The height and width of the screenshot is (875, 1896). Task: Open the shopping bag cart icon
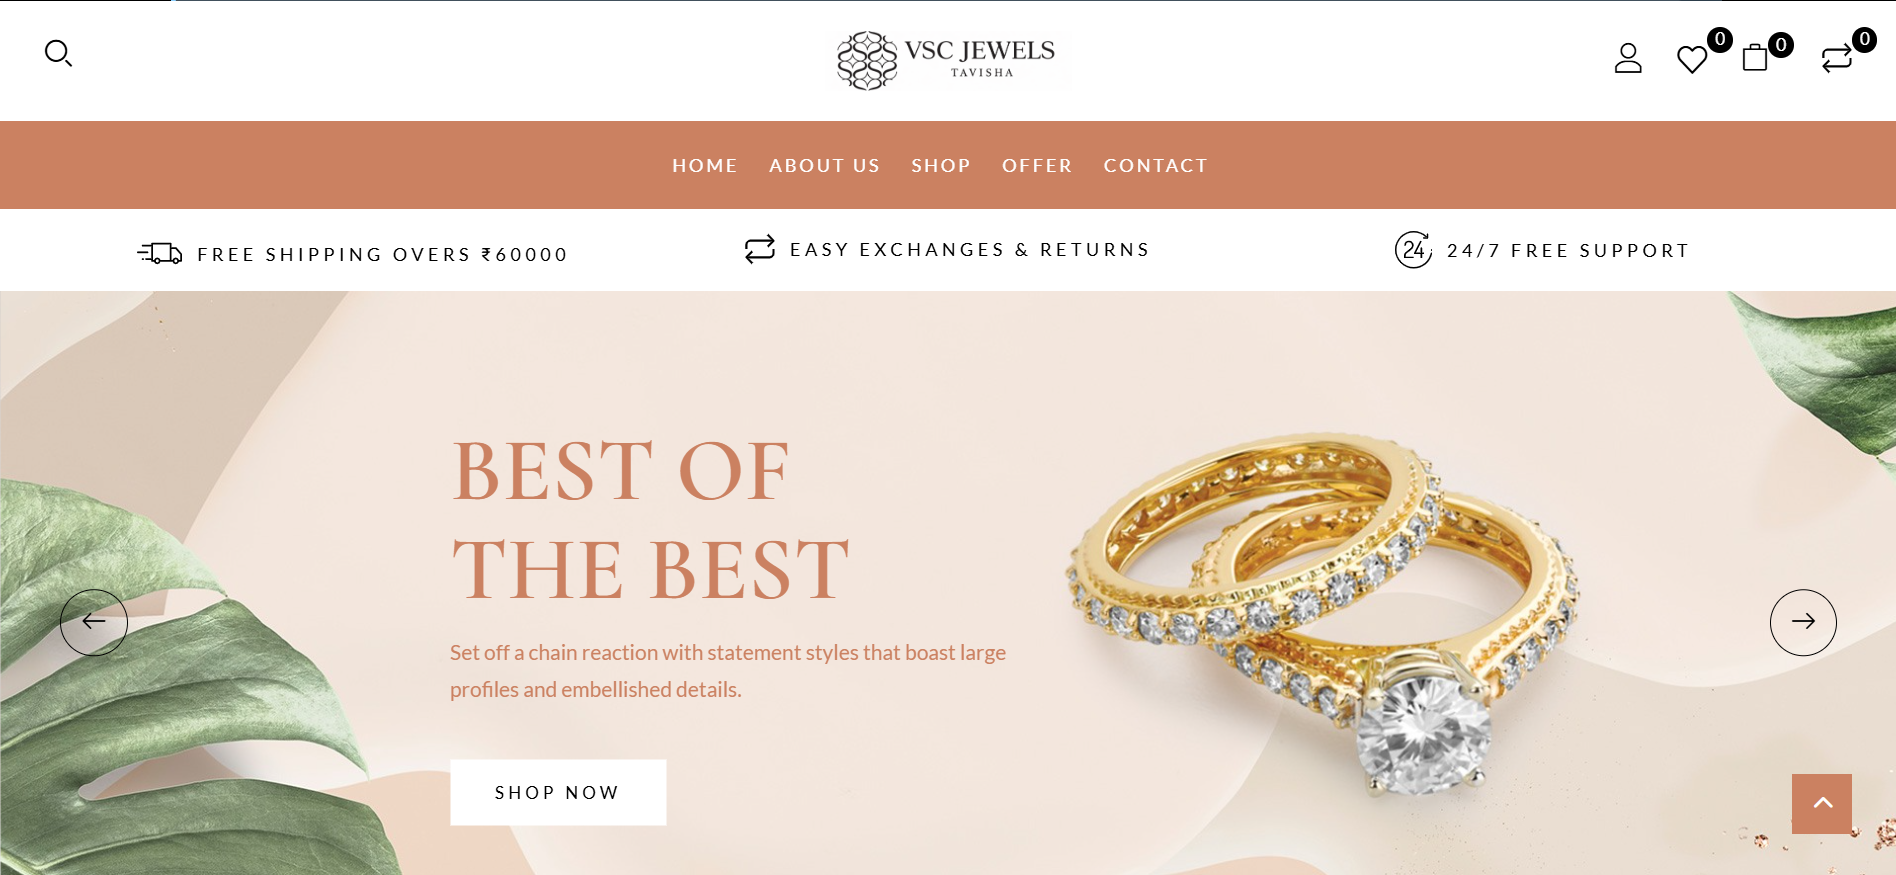tap(1755, 58)
